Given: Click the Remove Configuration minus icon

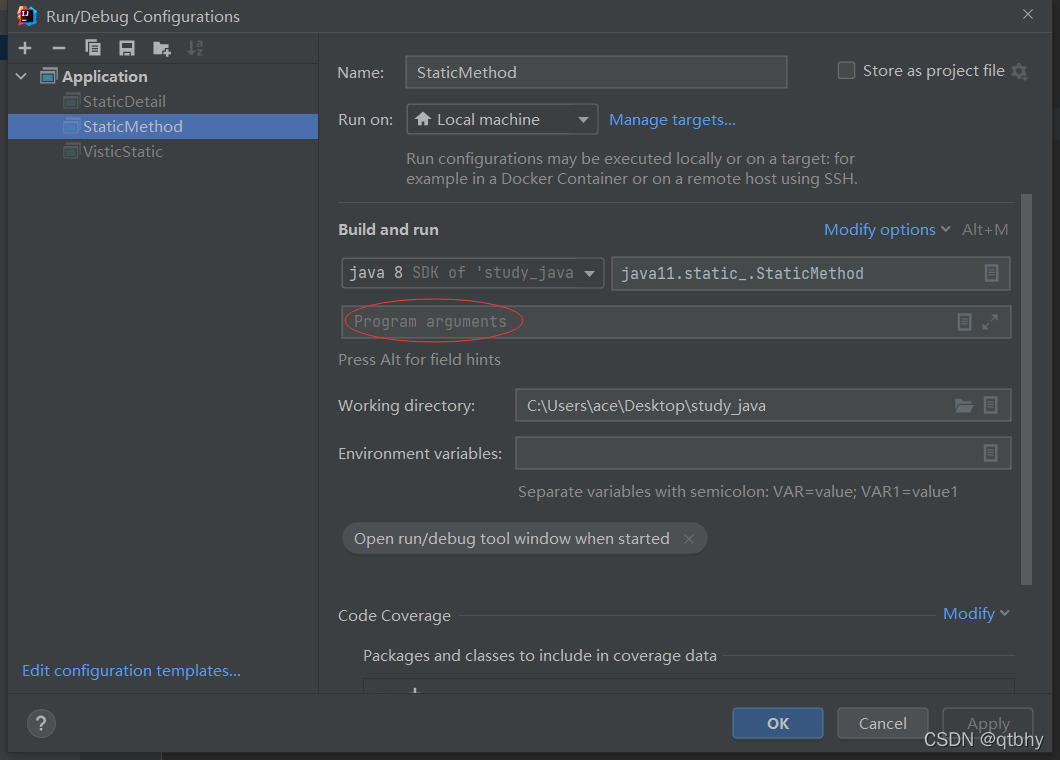Looking at the screenshot, I should pos(59,48).
